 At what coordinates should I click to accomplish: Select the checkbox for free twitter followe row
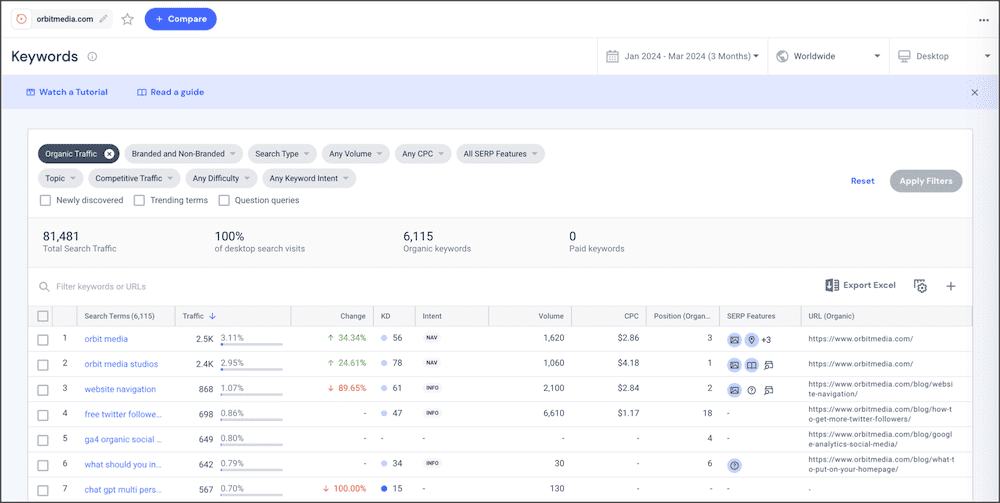point(43,416)
